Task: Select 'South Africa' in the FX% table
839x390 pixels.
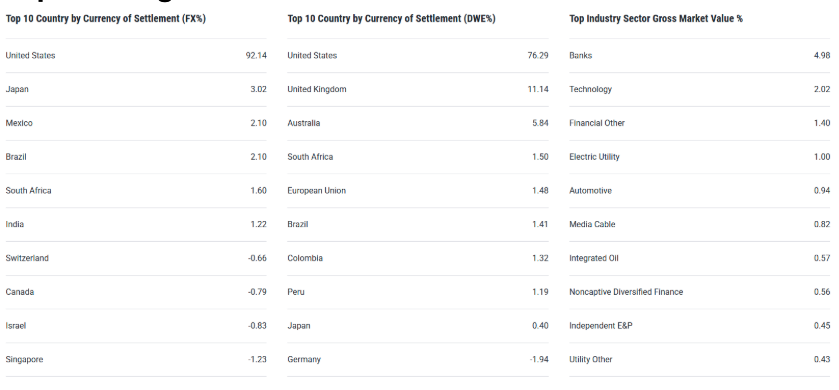Action: [28, 190]
